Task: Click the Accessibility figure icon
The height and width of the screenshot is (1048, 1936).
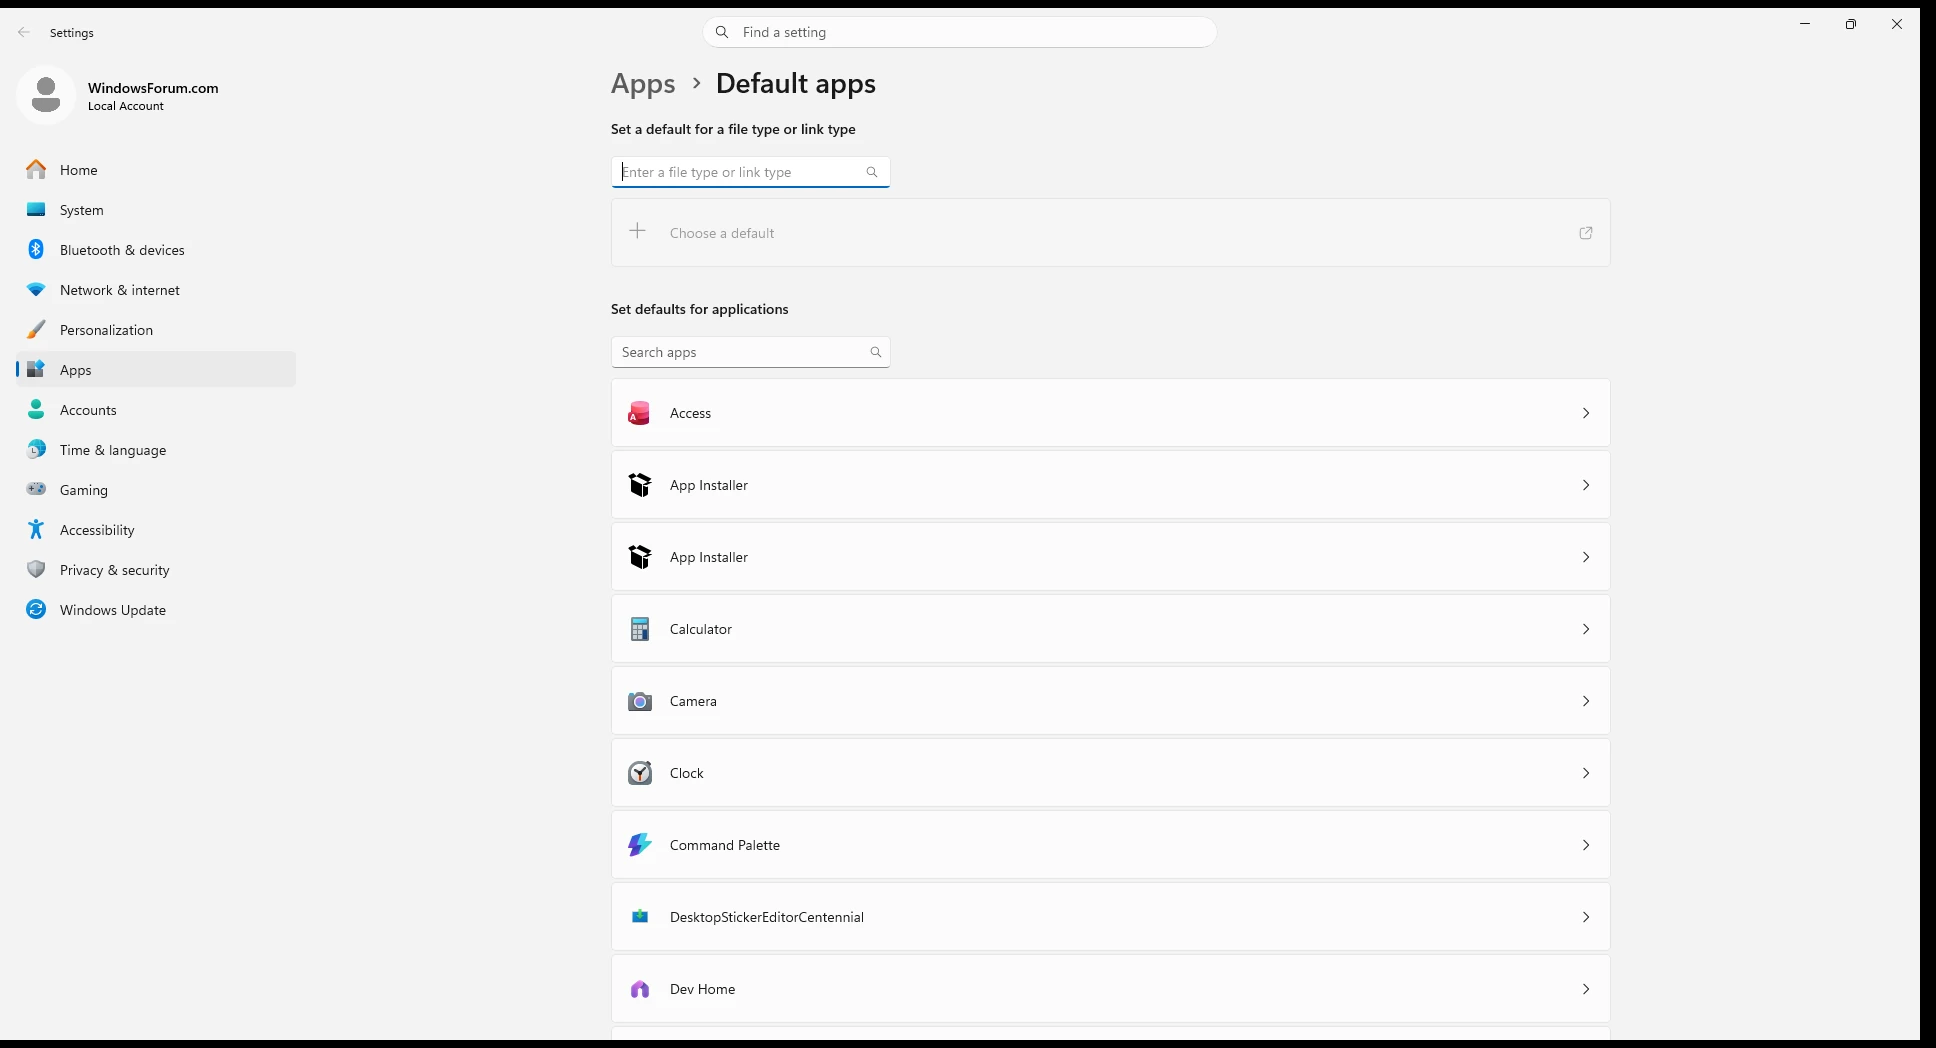Action: 36,530
